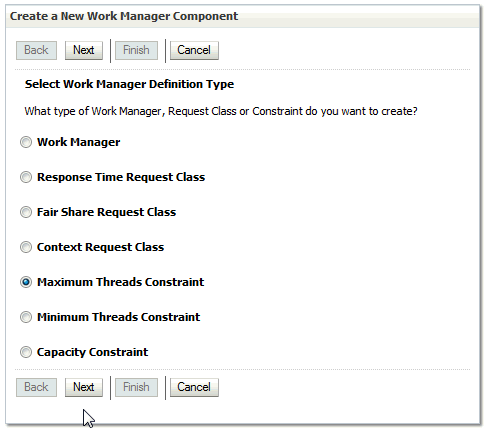Screen dimensions: 484x435
Task: Click the 'Minimum Threads Constraint' label text
Action: coord(118,317)
